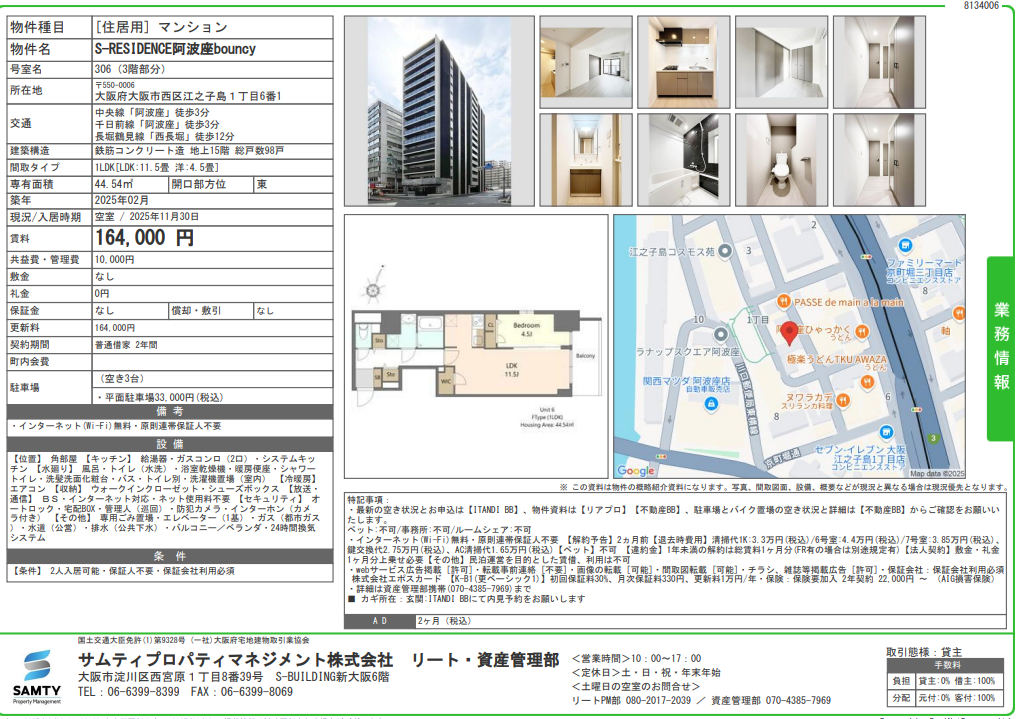Click the Google logo on the map

point(636,470)
